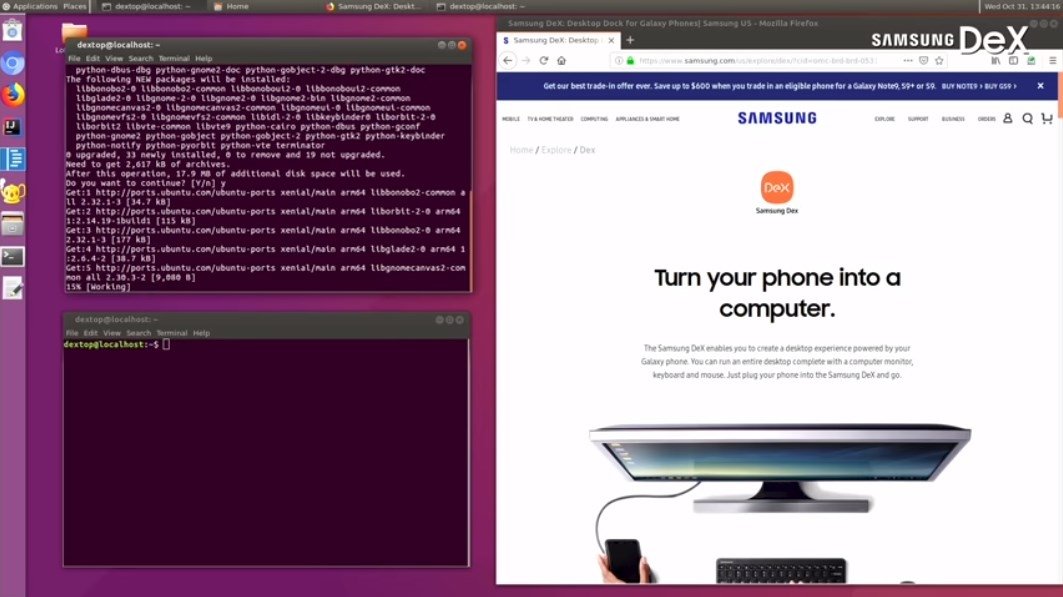Open Samsung account user icon
The width and height of the screenshot is (1063, 597).
coord(1007,119)
